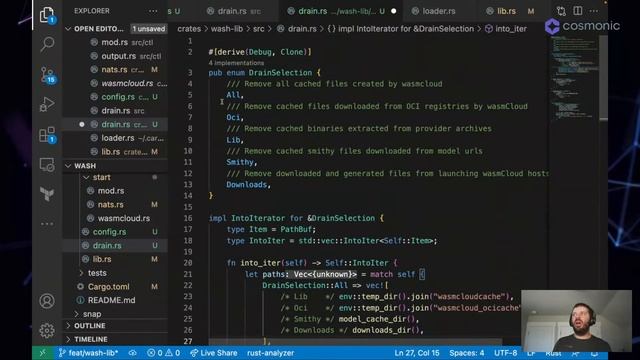Open drain.rs in WASH tree
The width and height of the screenshot is (640, 360).
click(x=115, y=245)
